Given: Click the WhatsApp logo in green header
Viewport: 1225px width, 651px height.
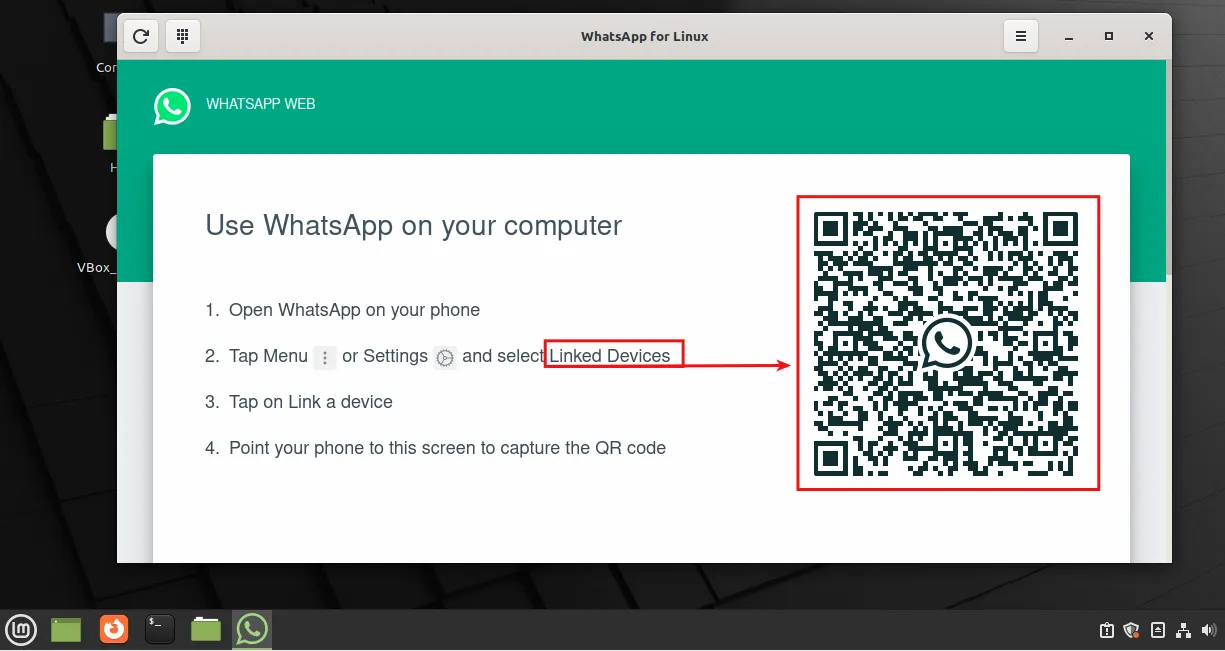Looking at the screenshot, I should 172,106.
